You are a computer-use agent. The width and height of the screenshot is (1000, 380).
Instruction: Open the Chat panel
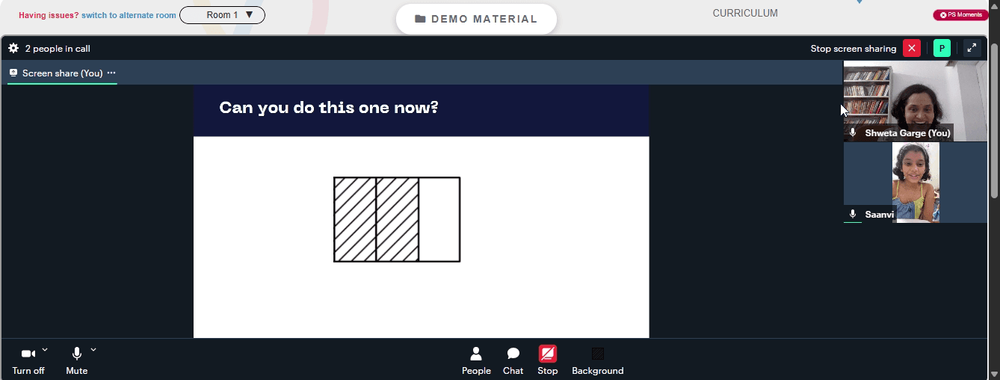513,361
